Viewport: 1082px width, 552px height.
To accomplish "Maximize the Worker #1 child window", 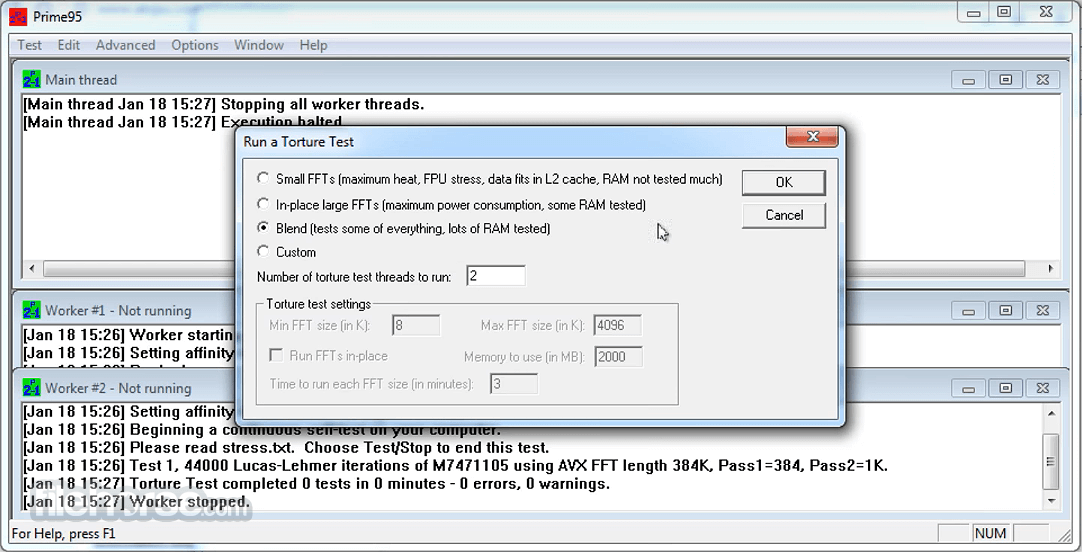I will pyautogui.click(x=1005, y=310).
